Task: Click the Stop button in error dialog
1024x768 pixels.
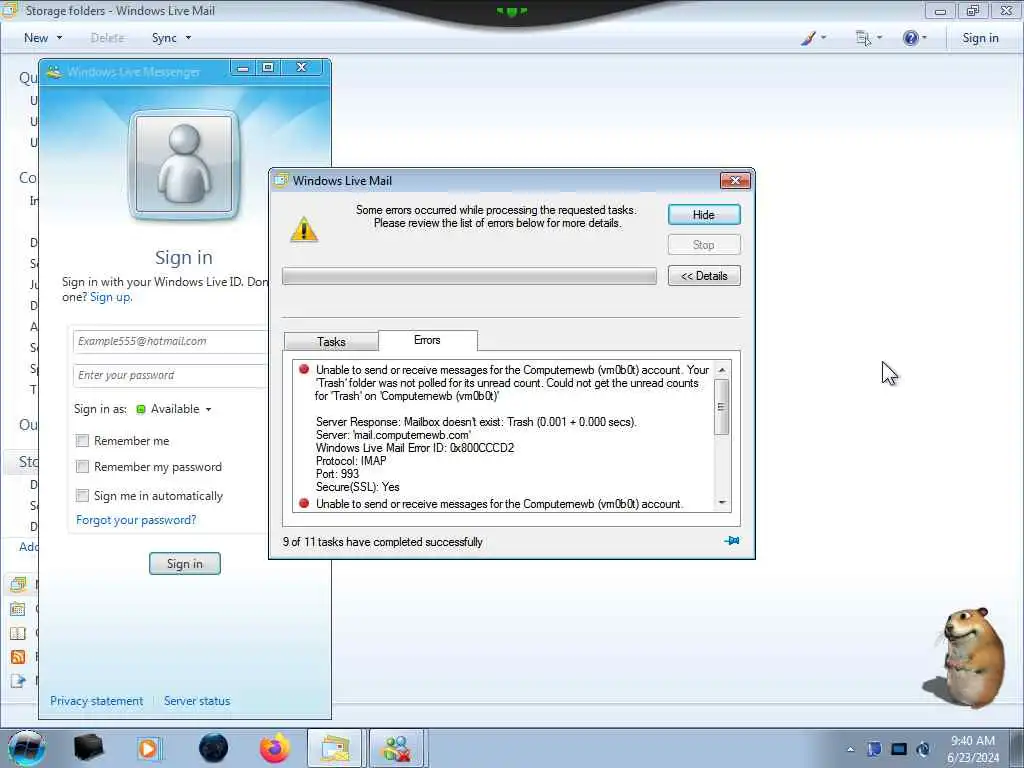Action: click(704, 245)
